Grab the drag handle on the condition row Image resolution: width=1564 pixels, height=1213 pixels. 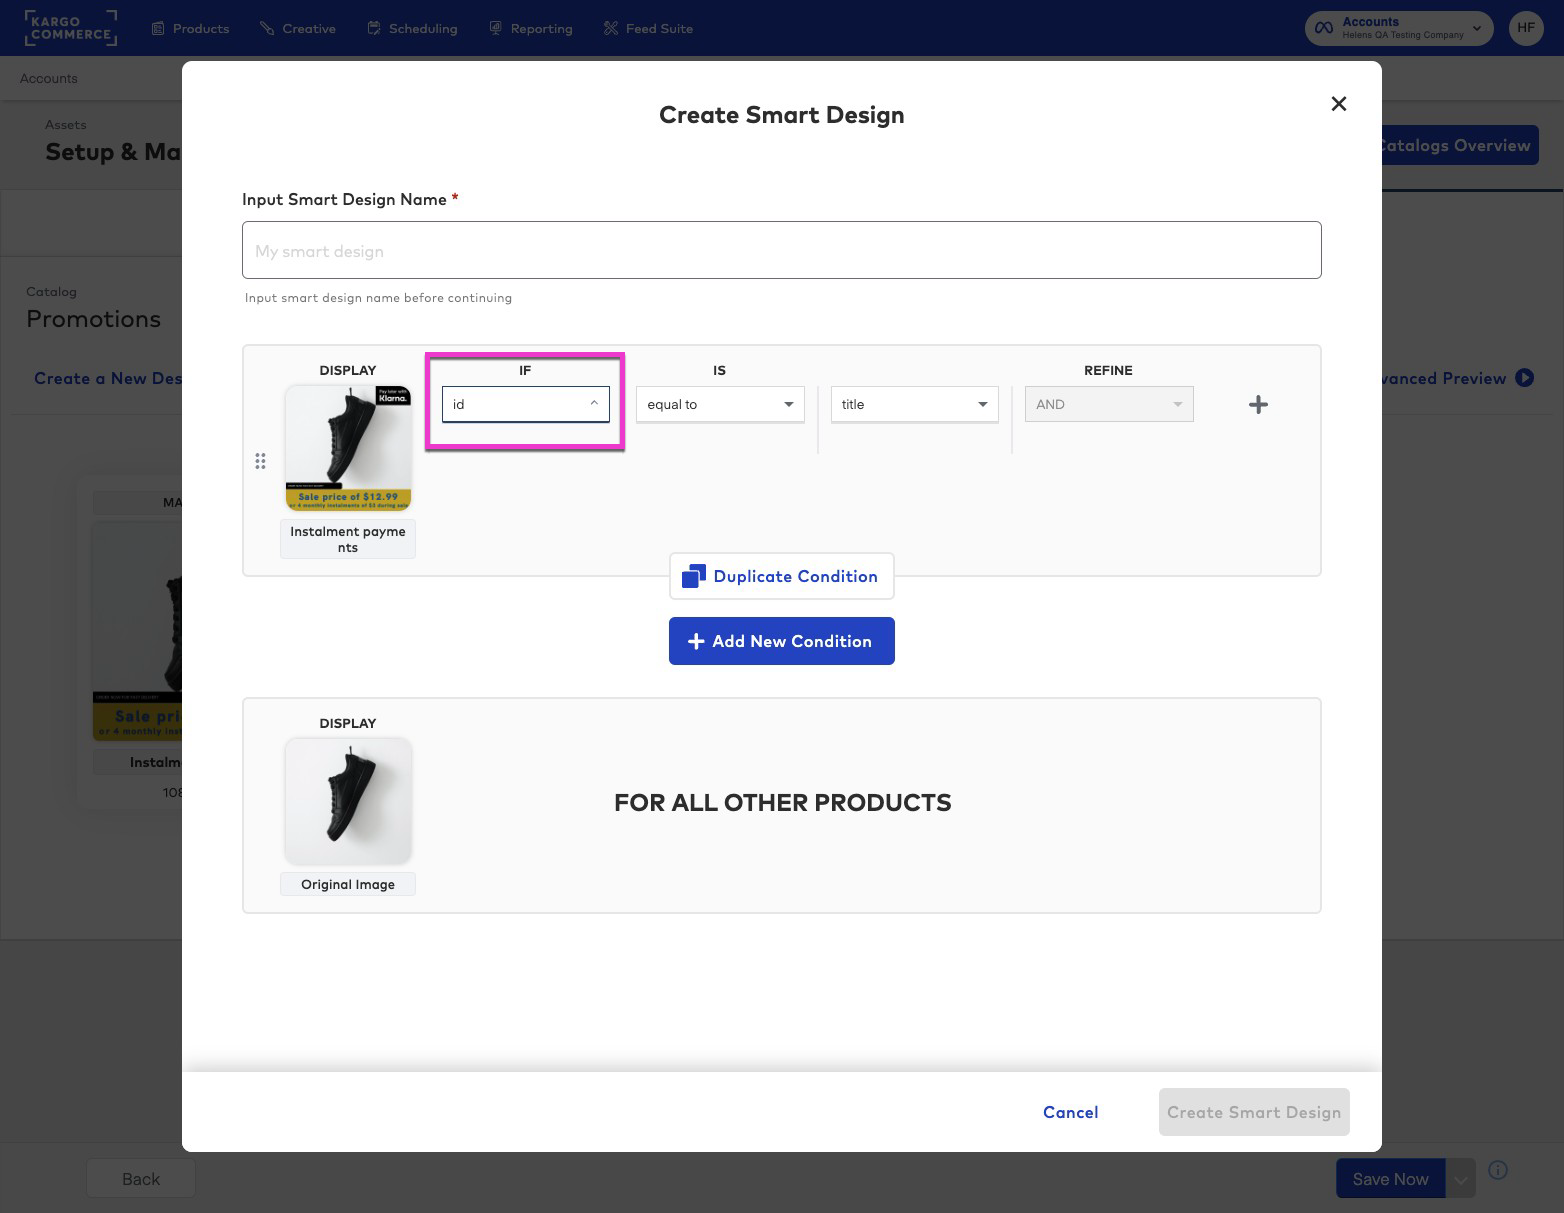click(261, 461)
